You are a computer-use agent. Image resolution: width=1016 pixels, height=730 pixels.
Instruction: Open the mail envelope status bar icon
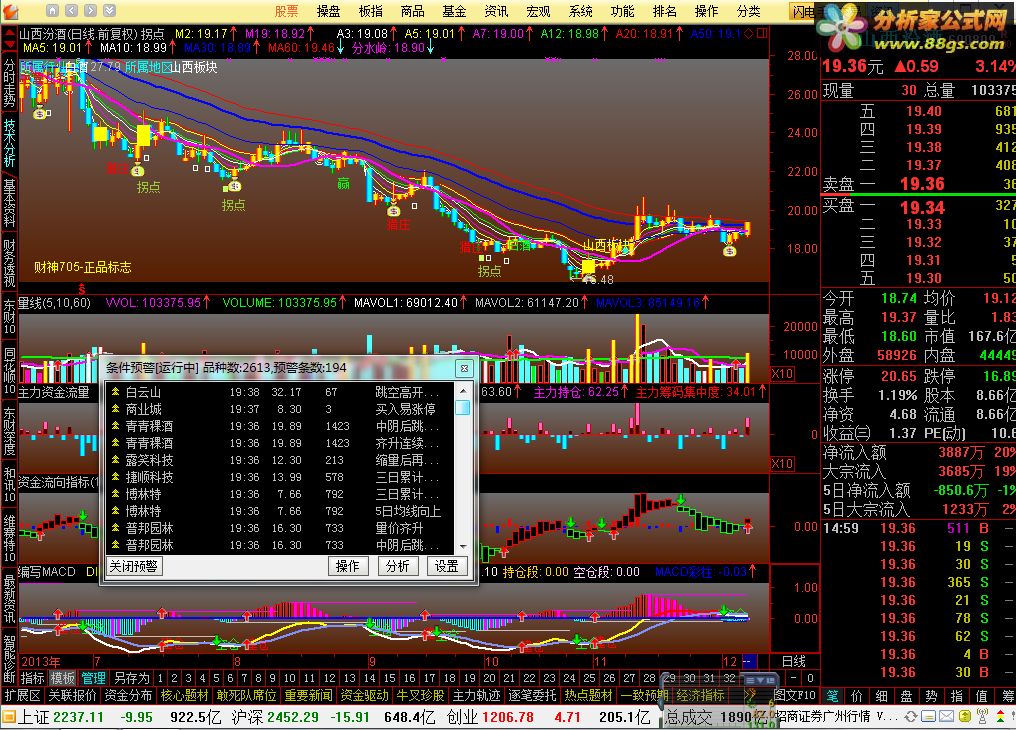point(946,716)
